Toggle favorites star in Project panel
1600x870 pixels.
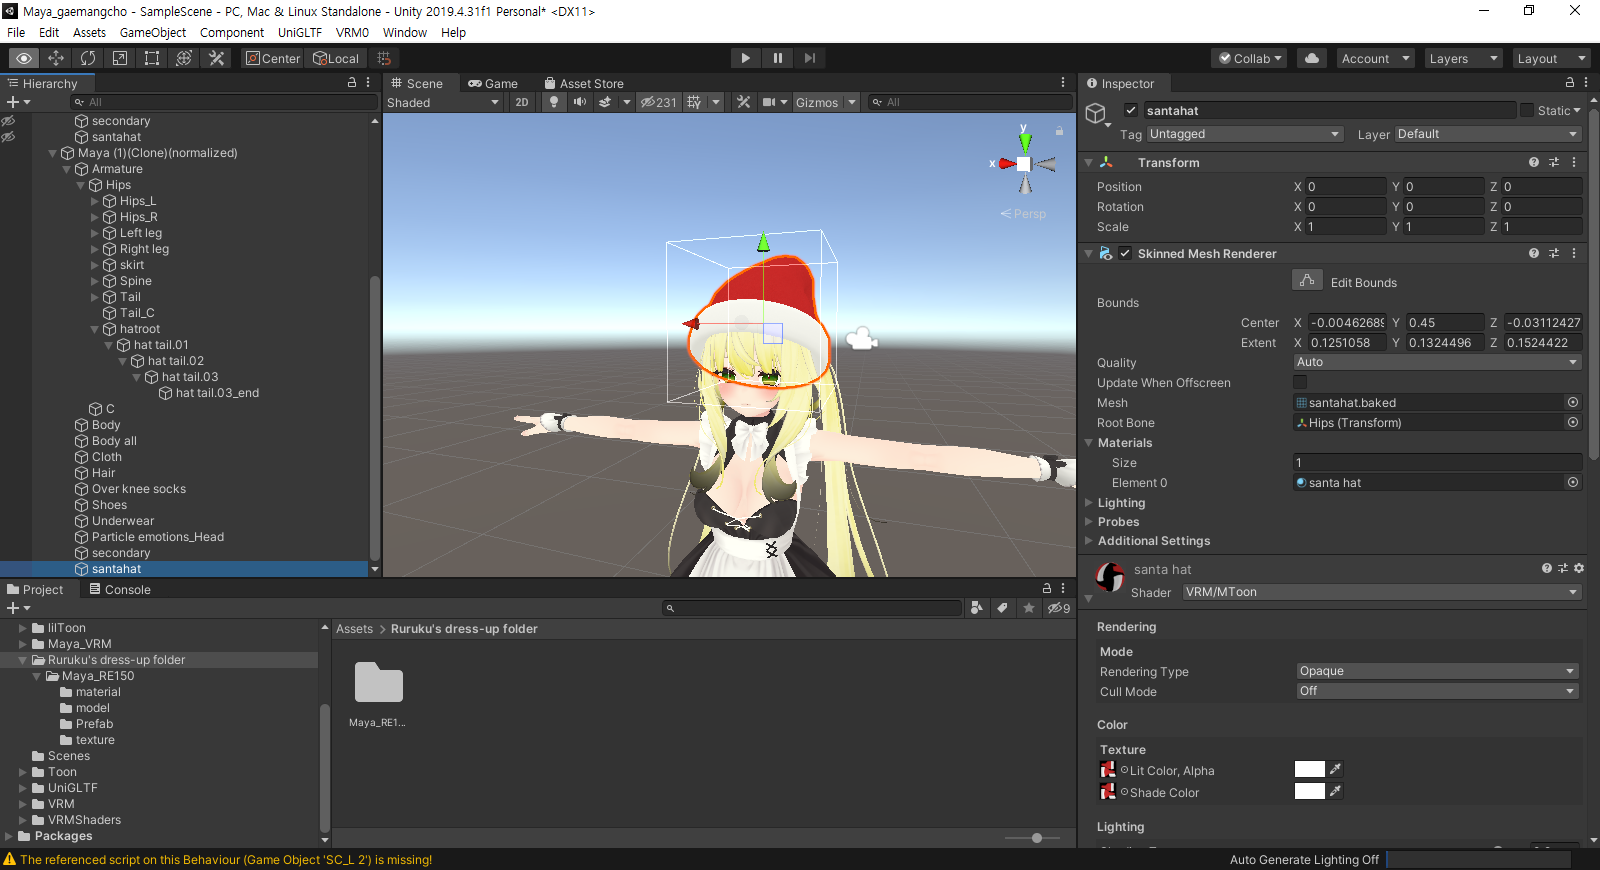[x=1029, y=608]
